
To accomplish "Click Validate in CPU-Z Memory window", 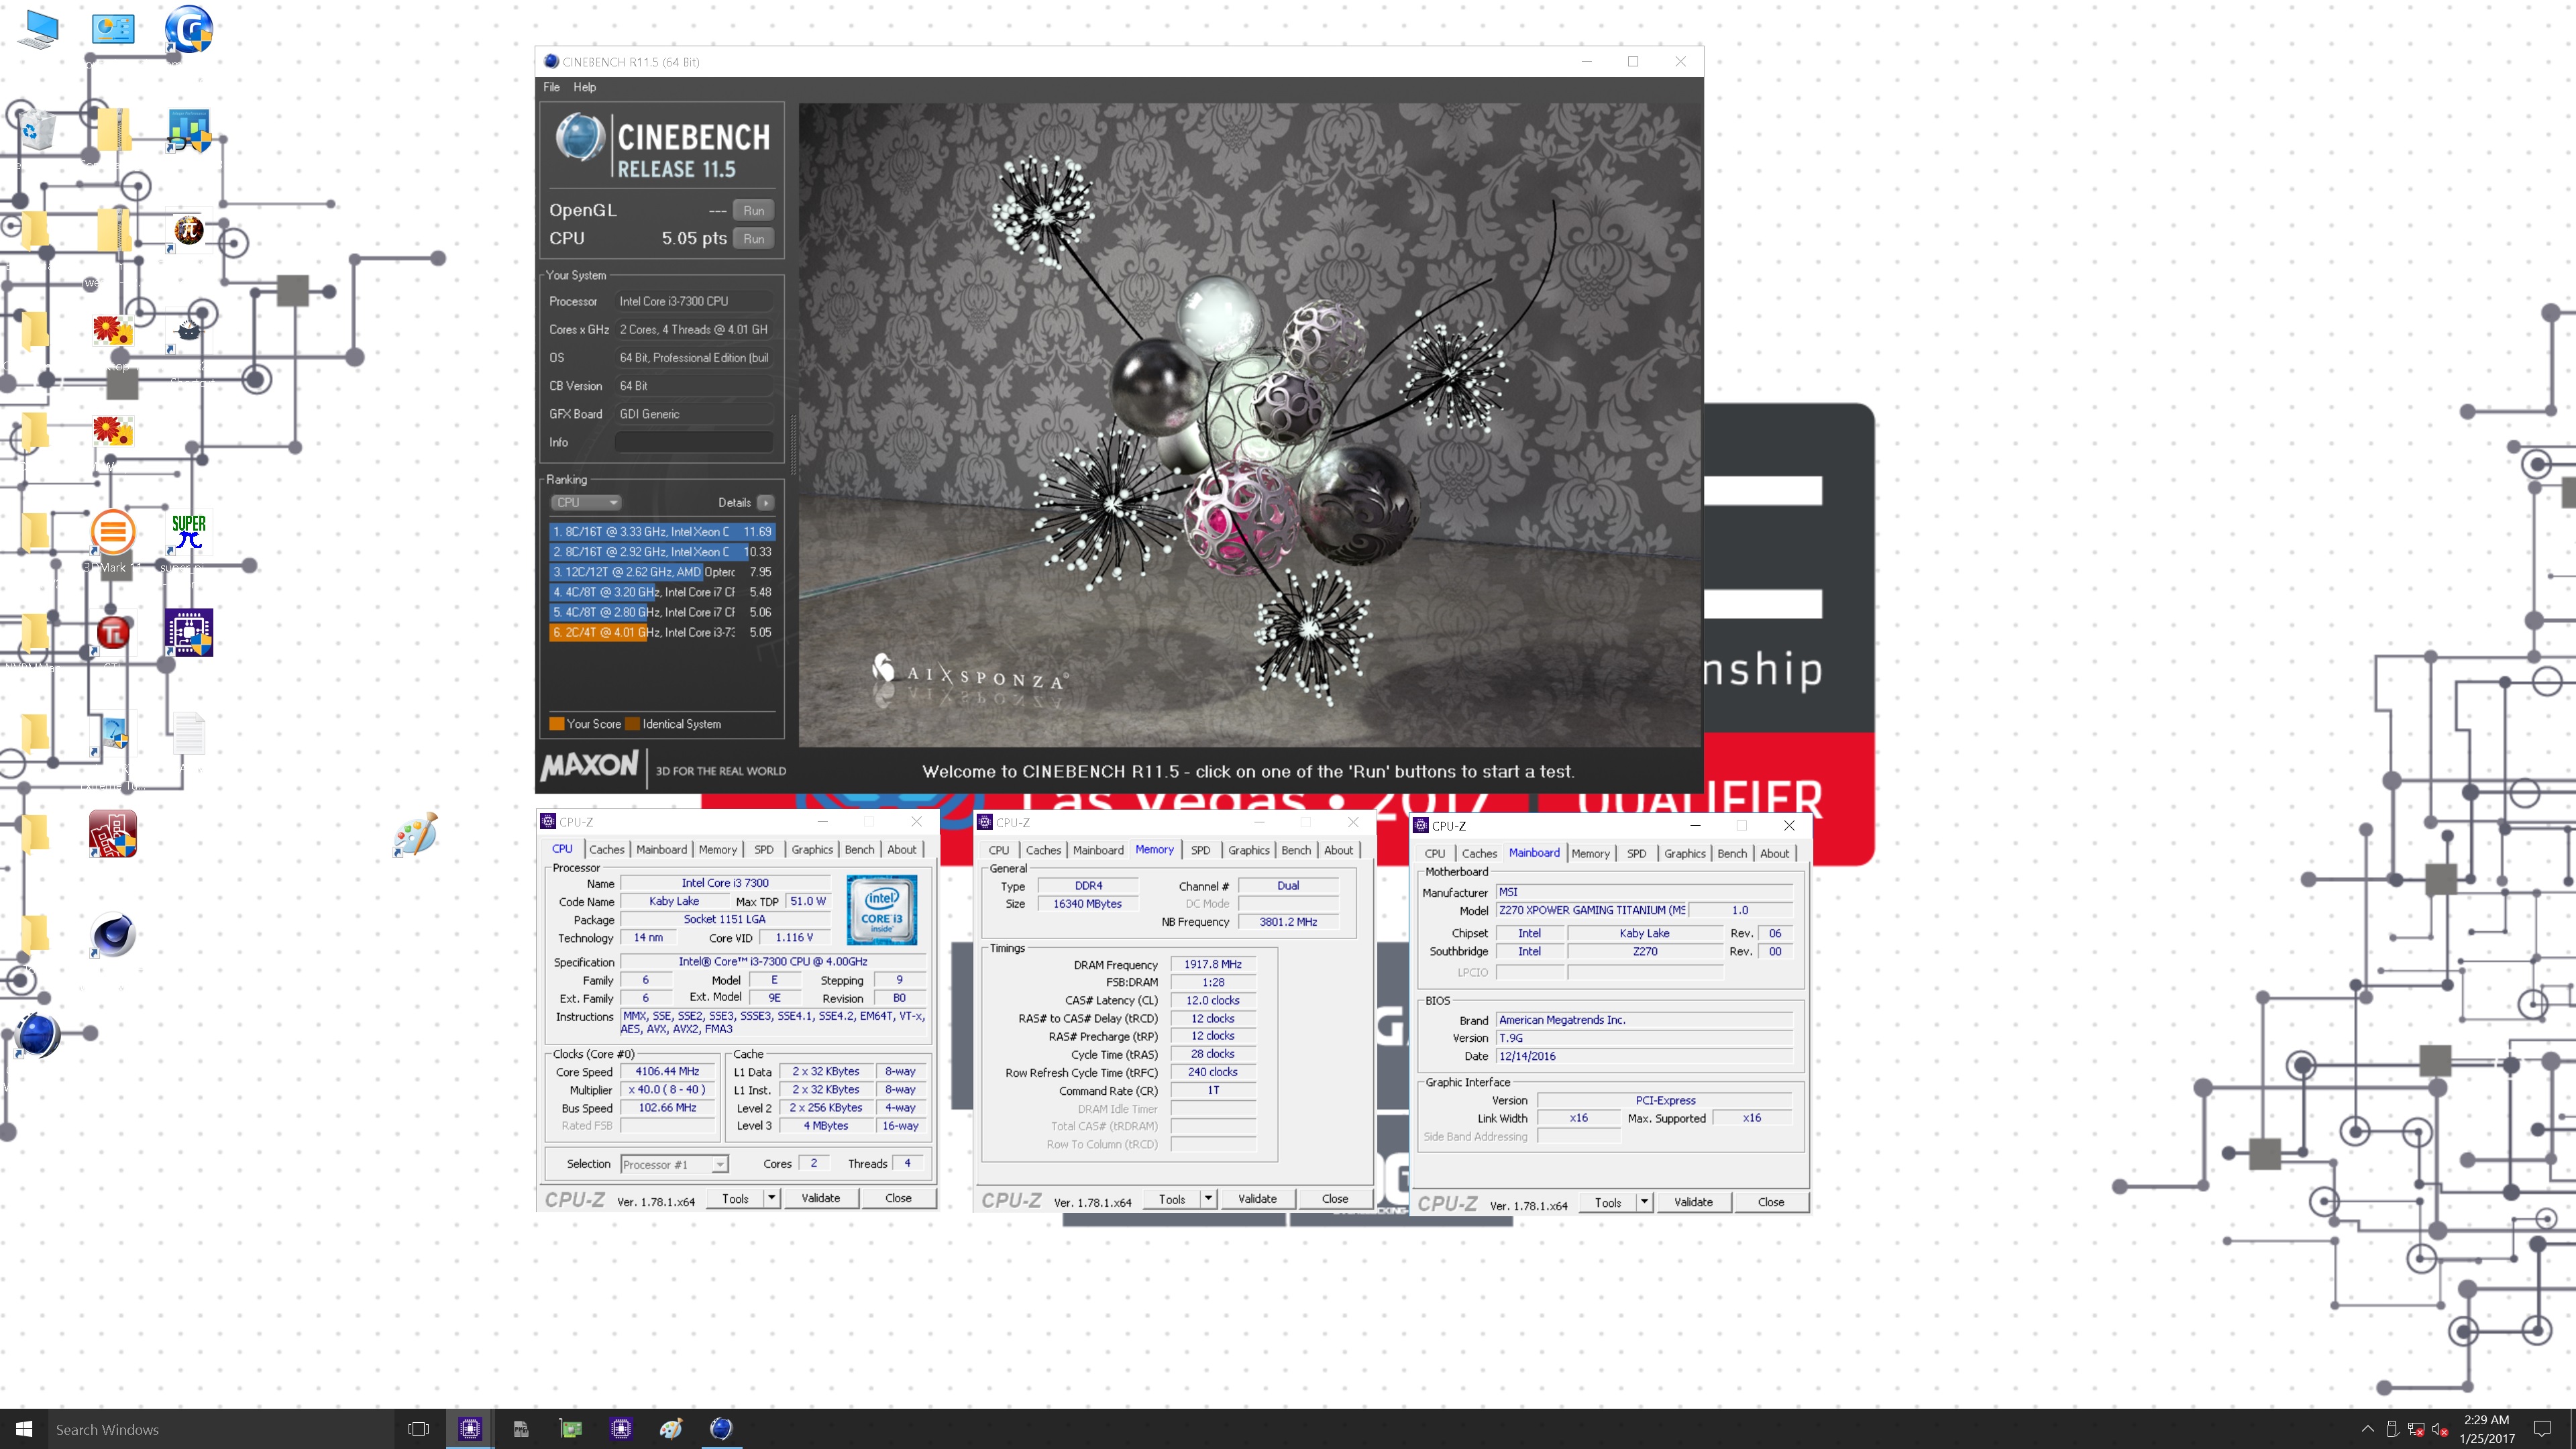I will pos(1257,1198).
